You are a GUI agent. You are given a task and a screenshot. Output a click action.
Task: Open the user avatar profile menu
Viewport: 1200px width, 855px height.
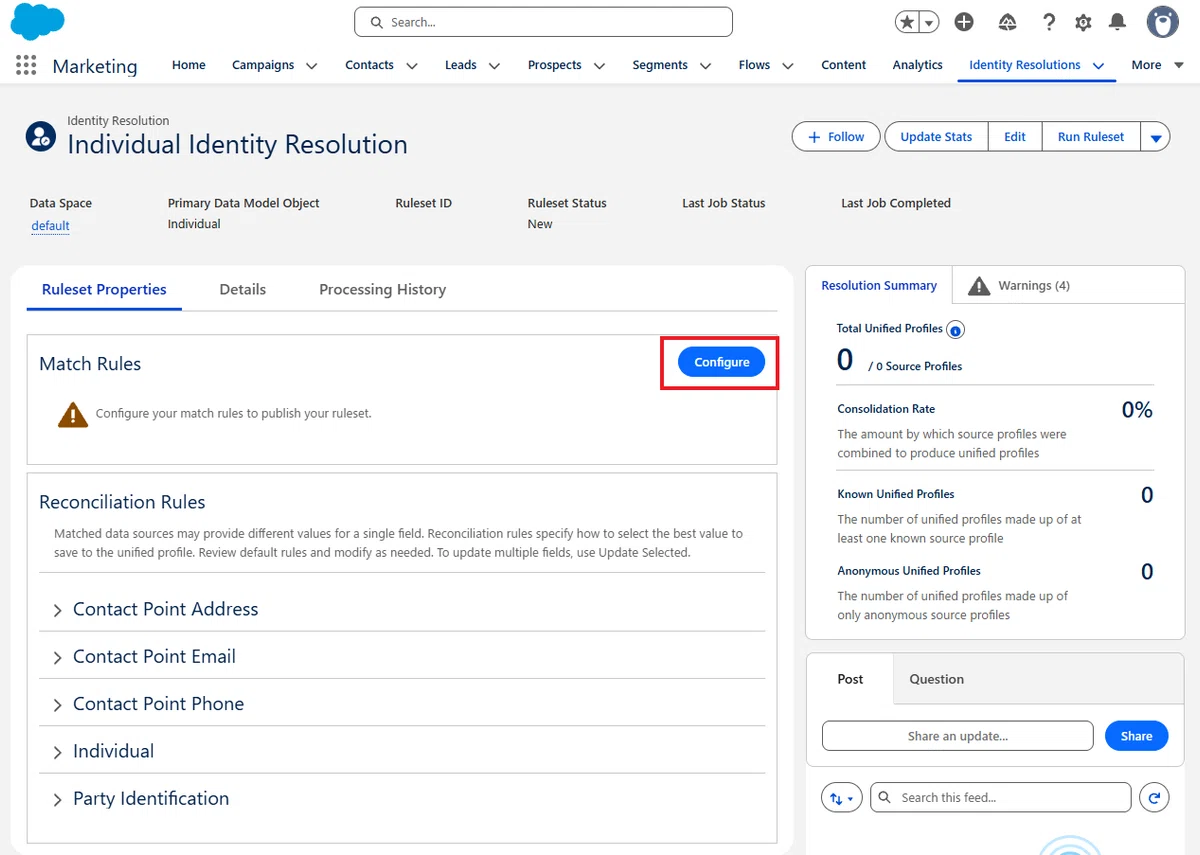coord(1162,22)
